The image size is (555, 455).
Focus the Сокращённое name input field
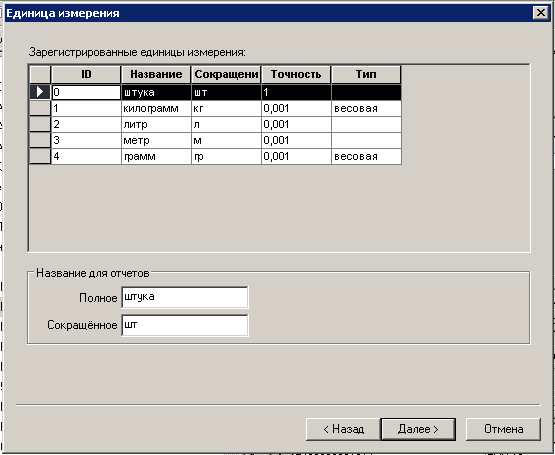(184, 325)
